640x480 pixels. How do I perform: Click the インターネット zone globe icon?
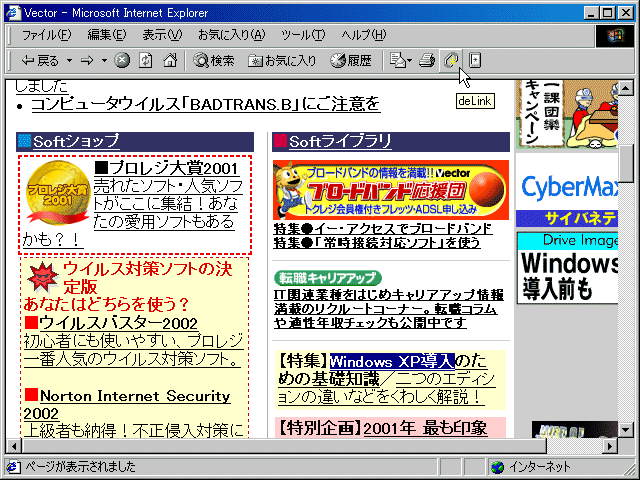tap(498, 467)
